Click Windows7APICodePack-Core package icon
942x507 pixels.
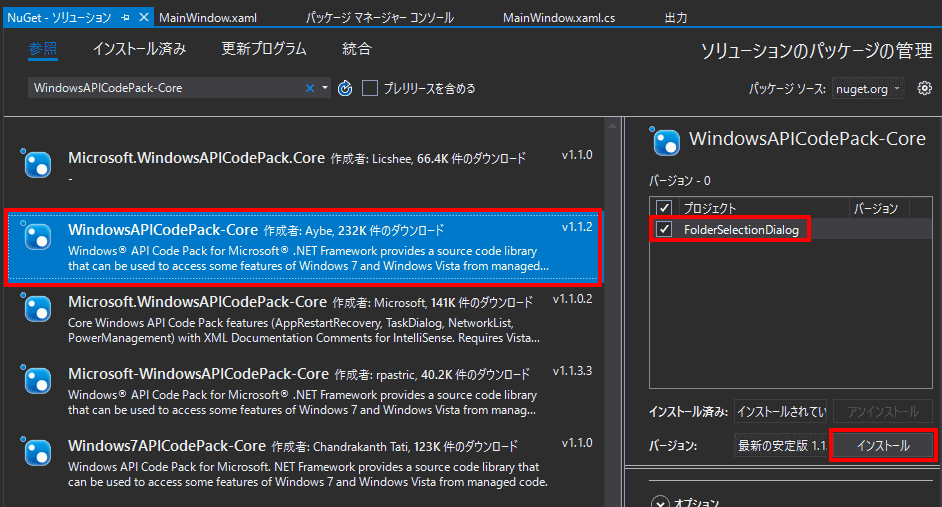37,452
